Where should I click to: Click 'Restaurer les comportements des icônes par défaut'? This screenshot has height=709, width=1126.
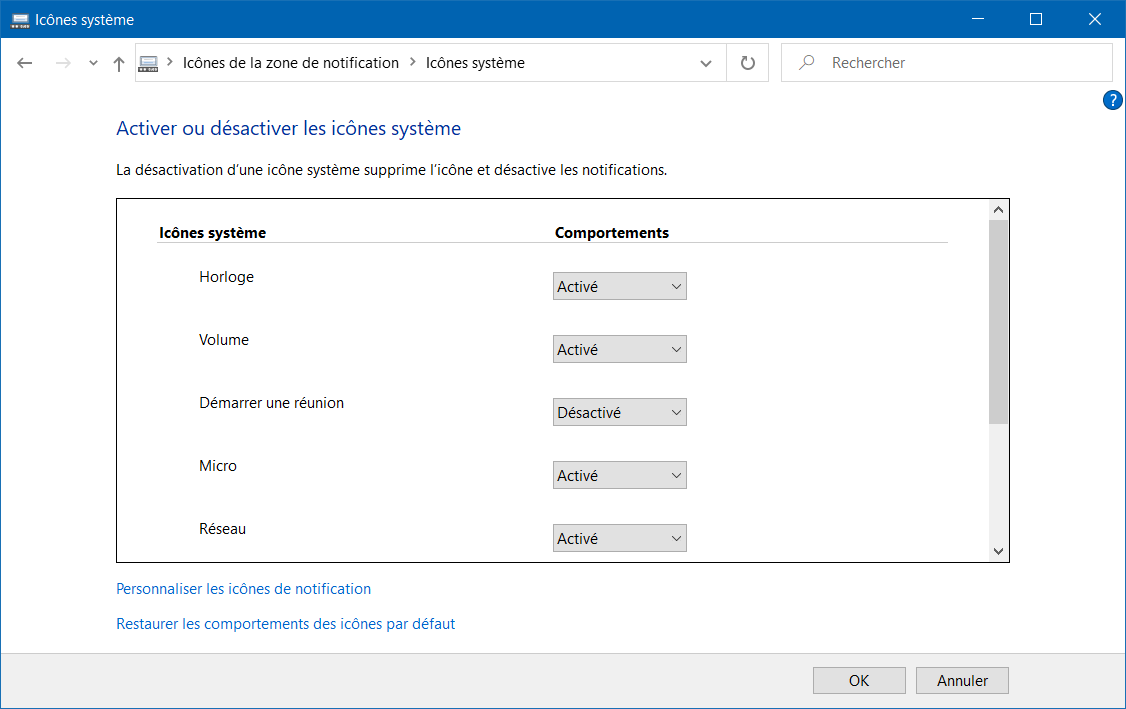pos(286,624)
